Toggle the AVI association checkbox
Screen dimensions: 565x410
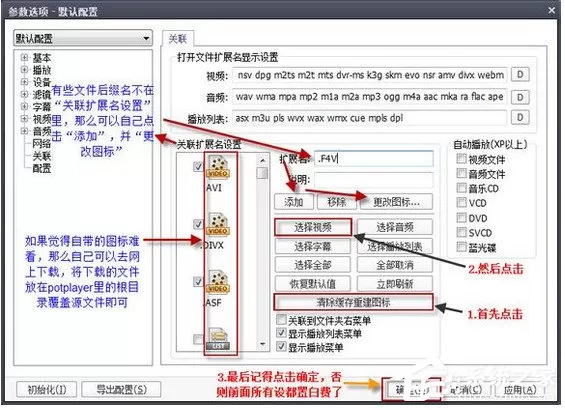click(x=198, y=166)
